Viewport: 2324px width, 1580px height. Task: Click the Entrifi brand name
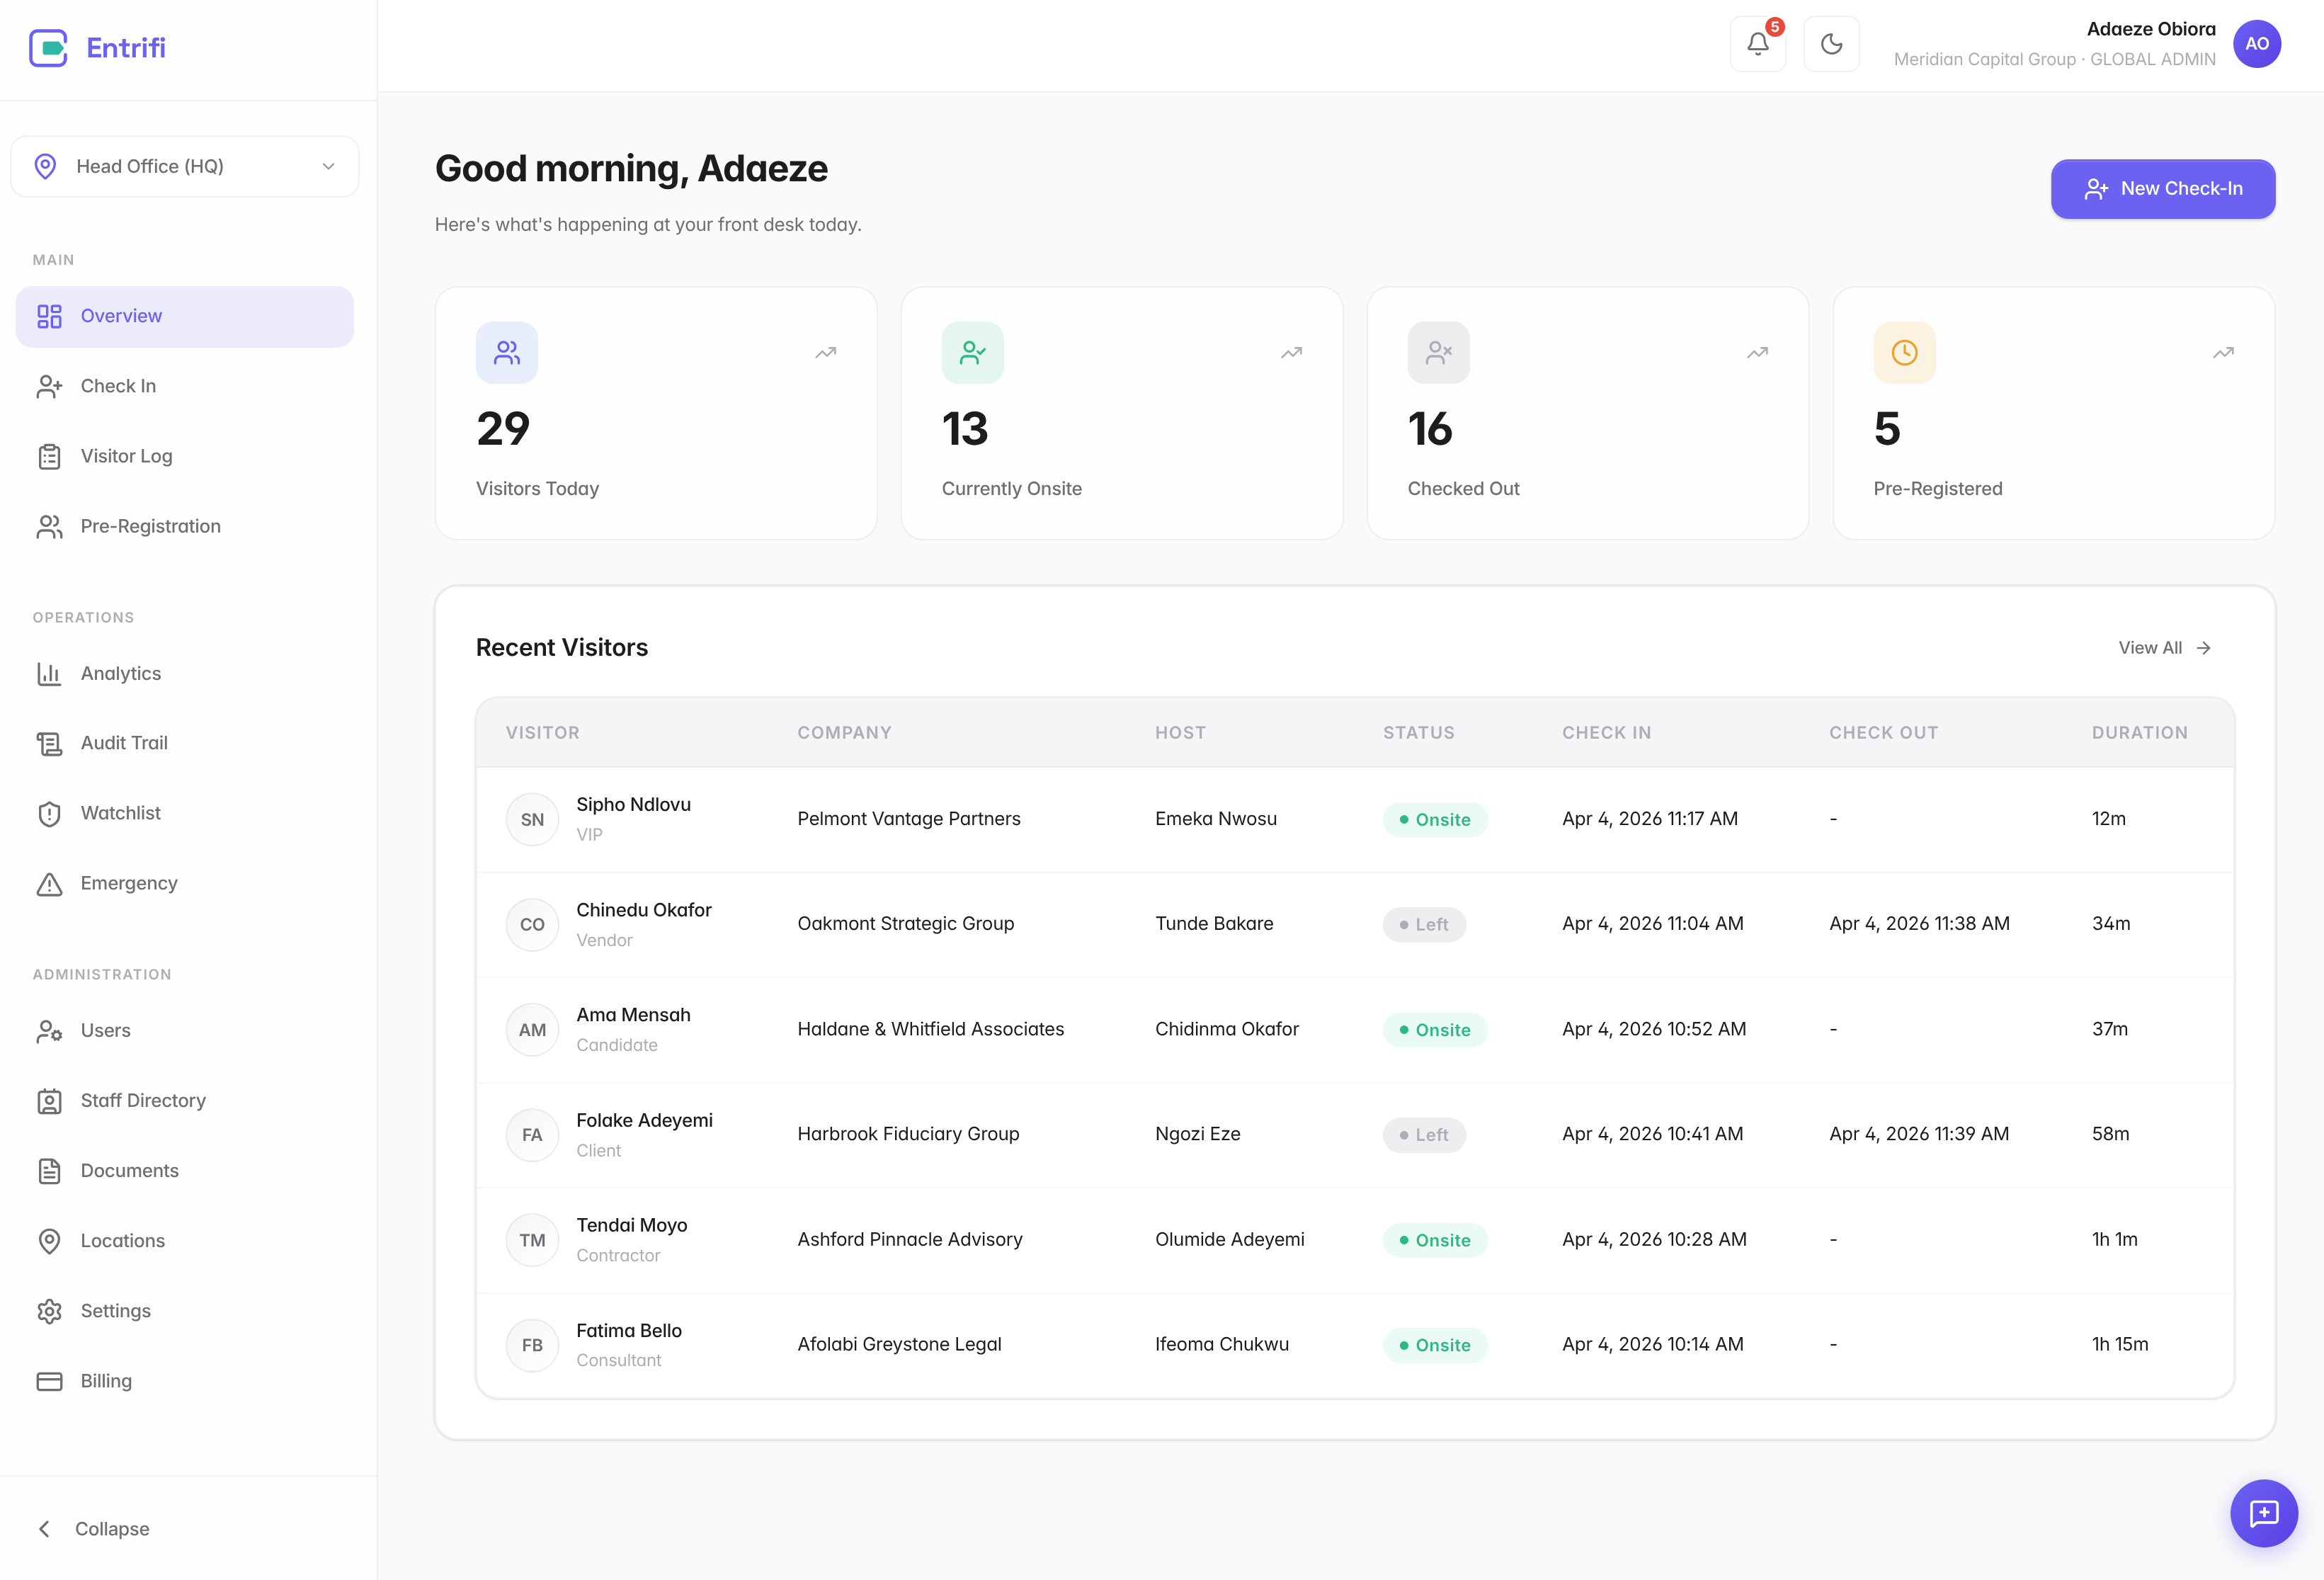coord(126,48)
